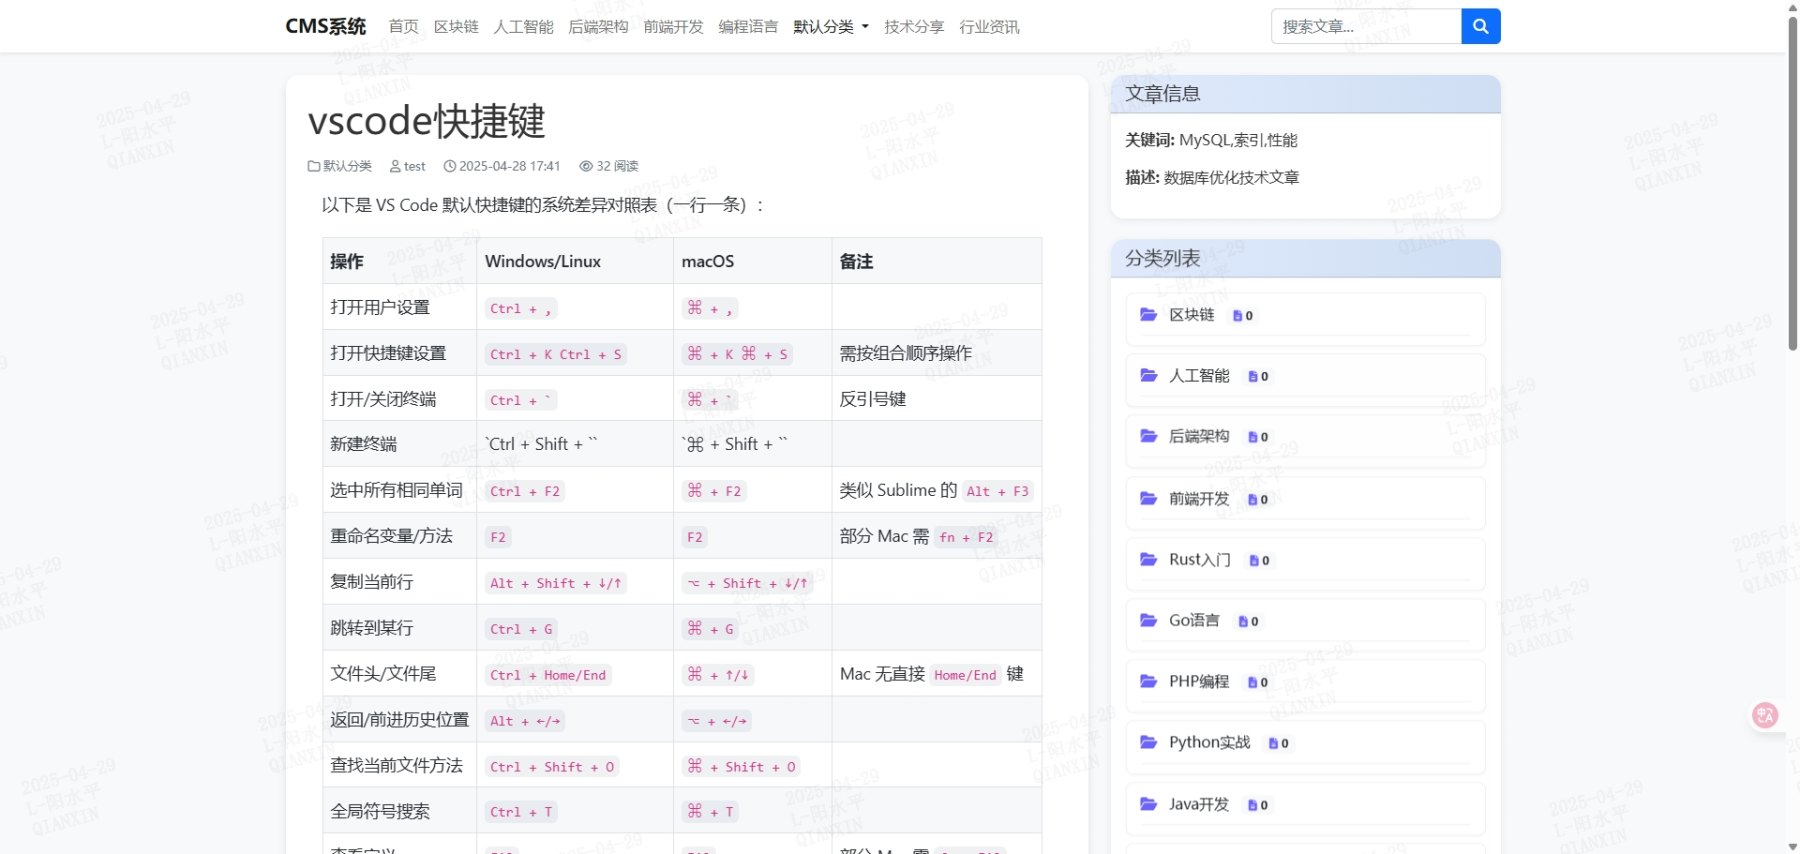
Task: Click the 'Ctrl + K Ctrl + S' shortcut code
Action: pos(556,354)
